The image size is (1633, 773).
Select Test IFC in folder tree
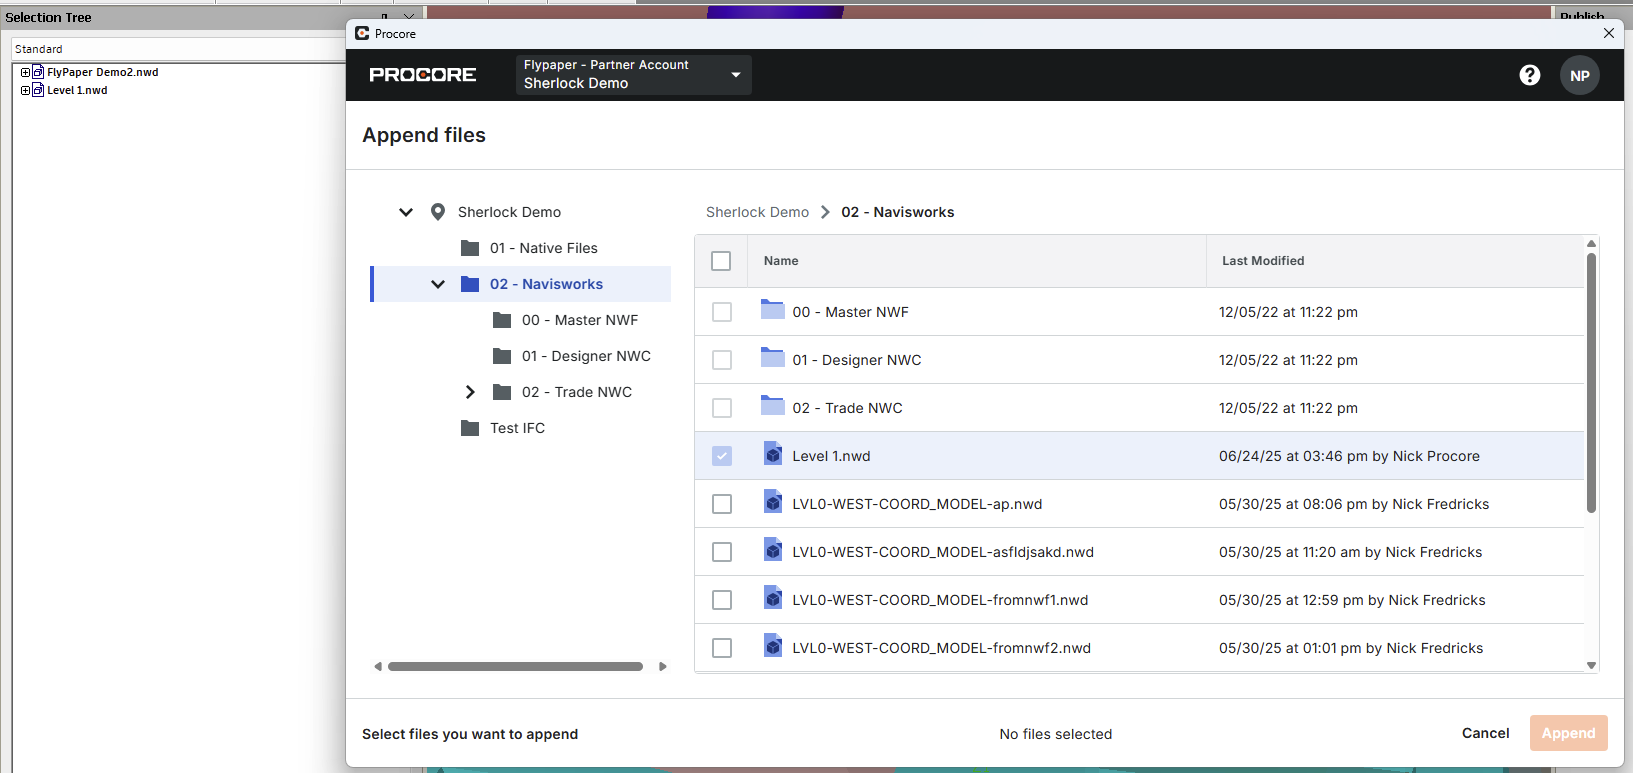[x=518, y=428]
